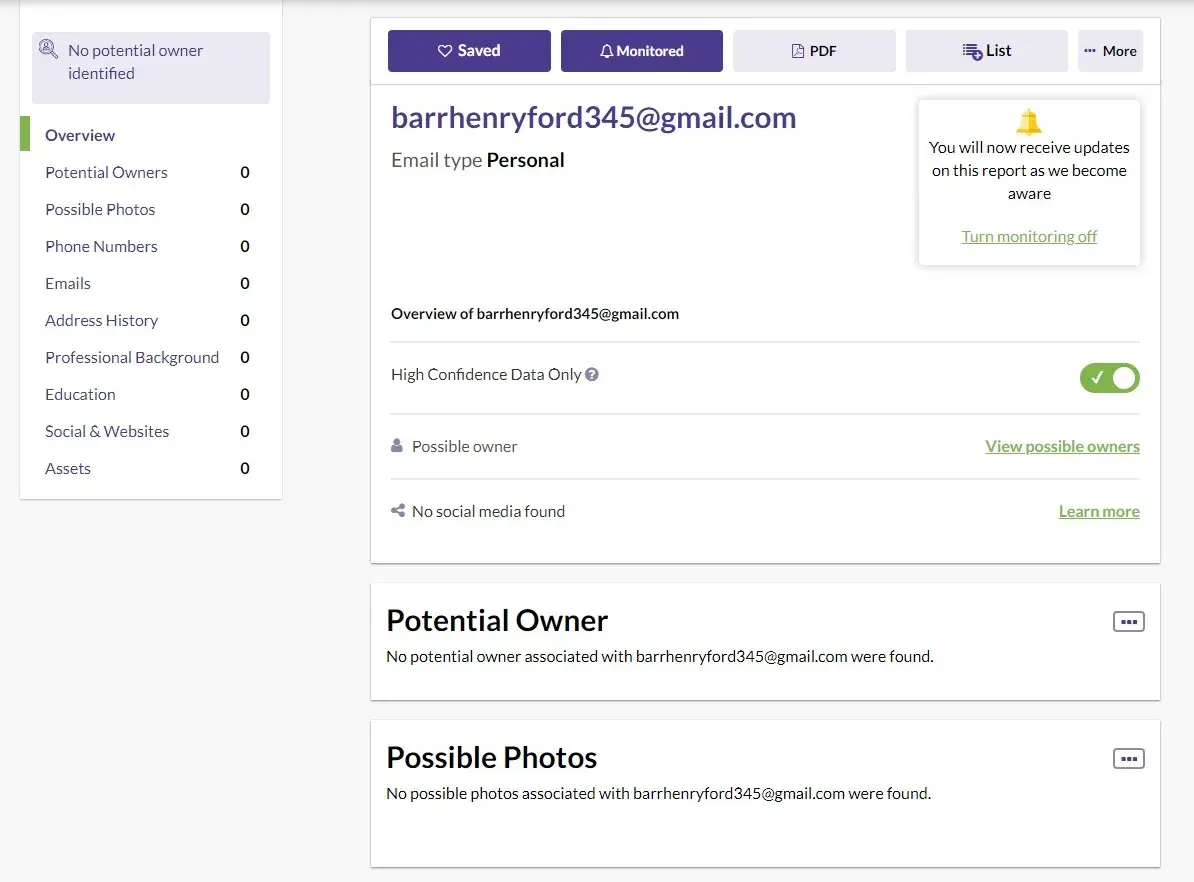
Task: Expand Possible Photos section options menu
Action: [1129, 759]
